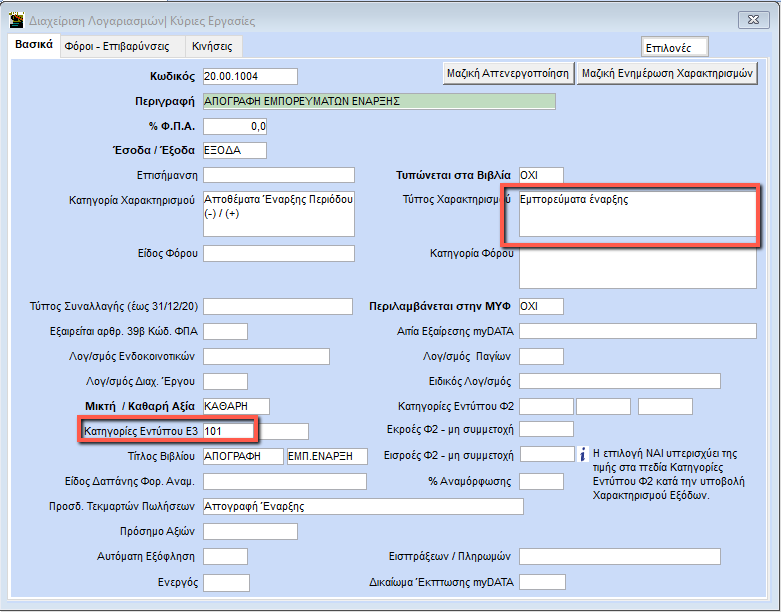
Task: Click the Λογ/σμός Παγίων field
Action: (541, 357)
